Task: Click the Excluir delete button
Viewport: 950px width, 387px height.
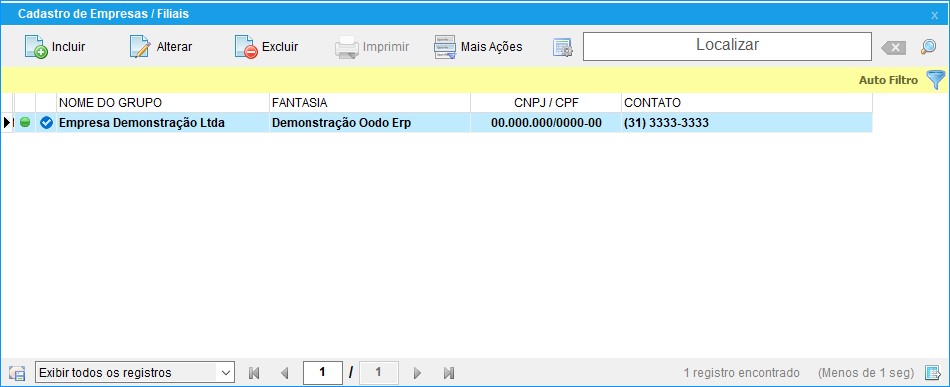Action: tap(267, 47)
